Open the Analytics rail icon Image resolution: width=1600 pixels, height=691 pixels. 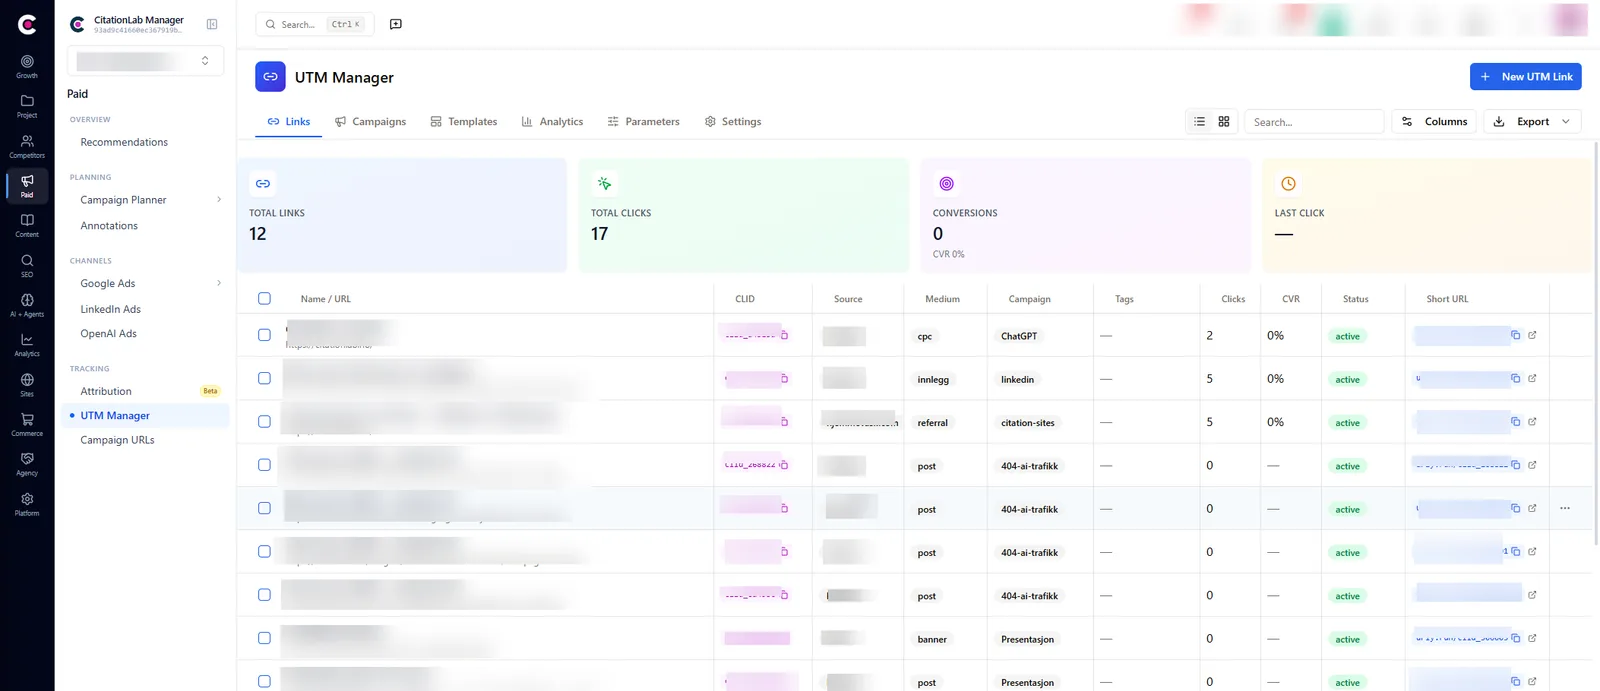pos(27,345)
